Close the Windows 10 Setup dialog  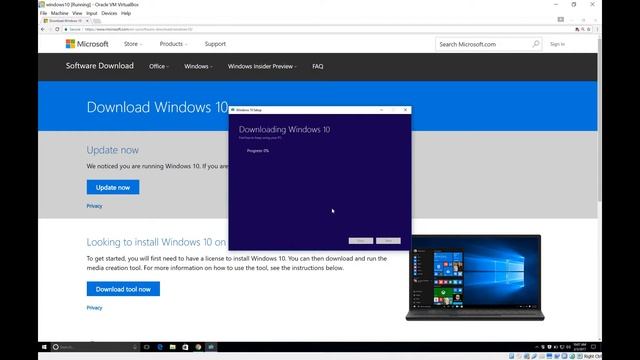click(x=405, y=110)
